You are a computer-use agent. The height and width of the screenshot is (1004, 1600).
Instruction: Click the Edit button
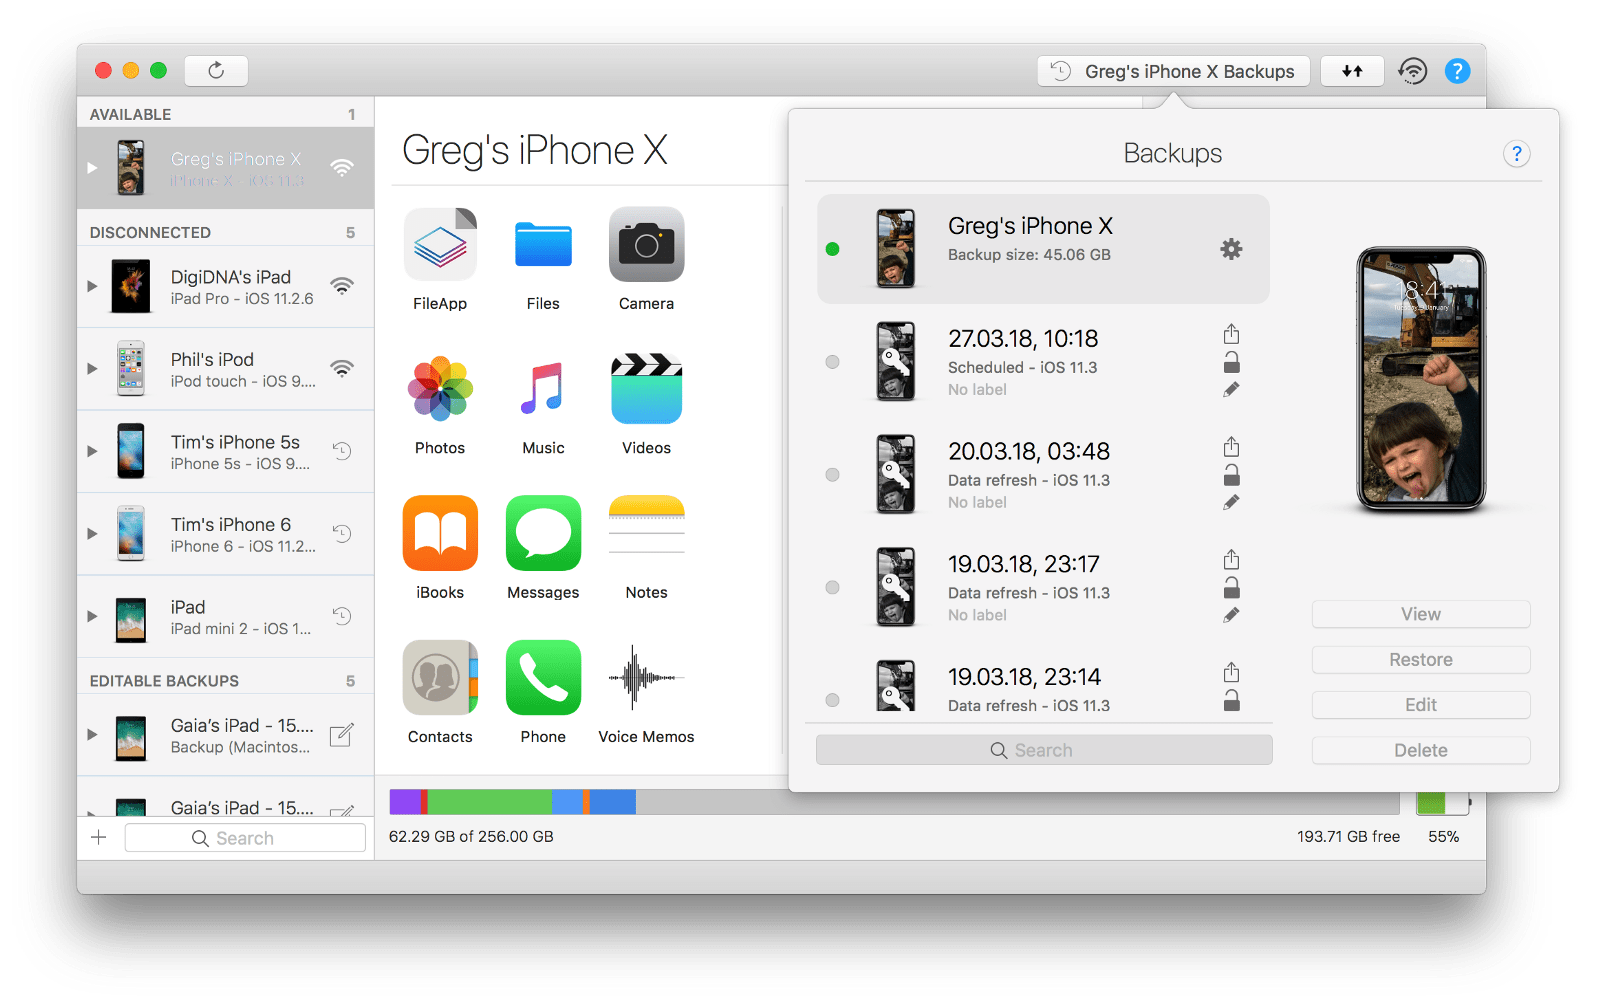1421,705
